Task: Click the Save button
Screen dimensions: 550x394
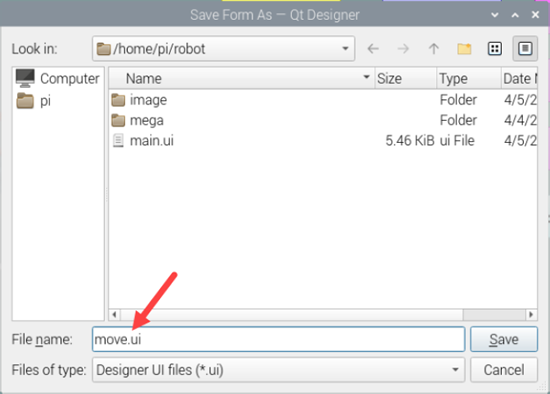Action: coord(504,339)
